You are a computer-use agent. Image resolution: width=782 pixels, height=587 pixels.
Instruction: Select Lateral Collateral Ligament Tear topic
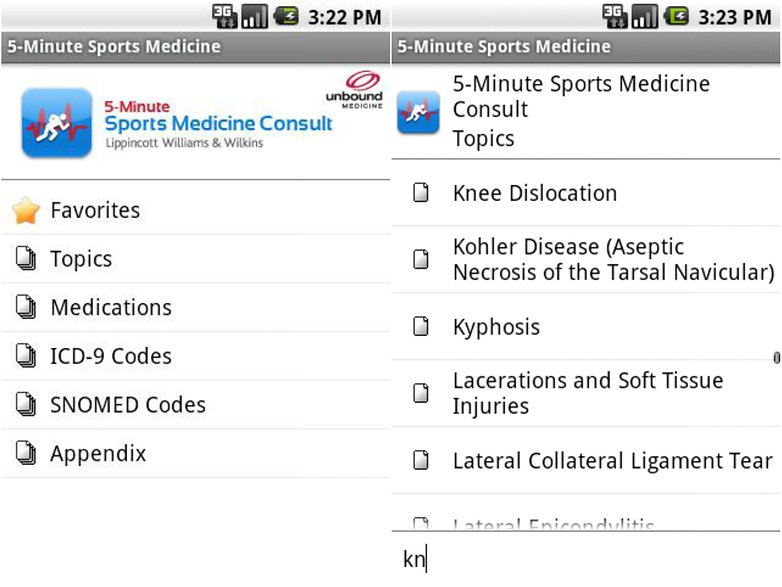pos(586,460)
